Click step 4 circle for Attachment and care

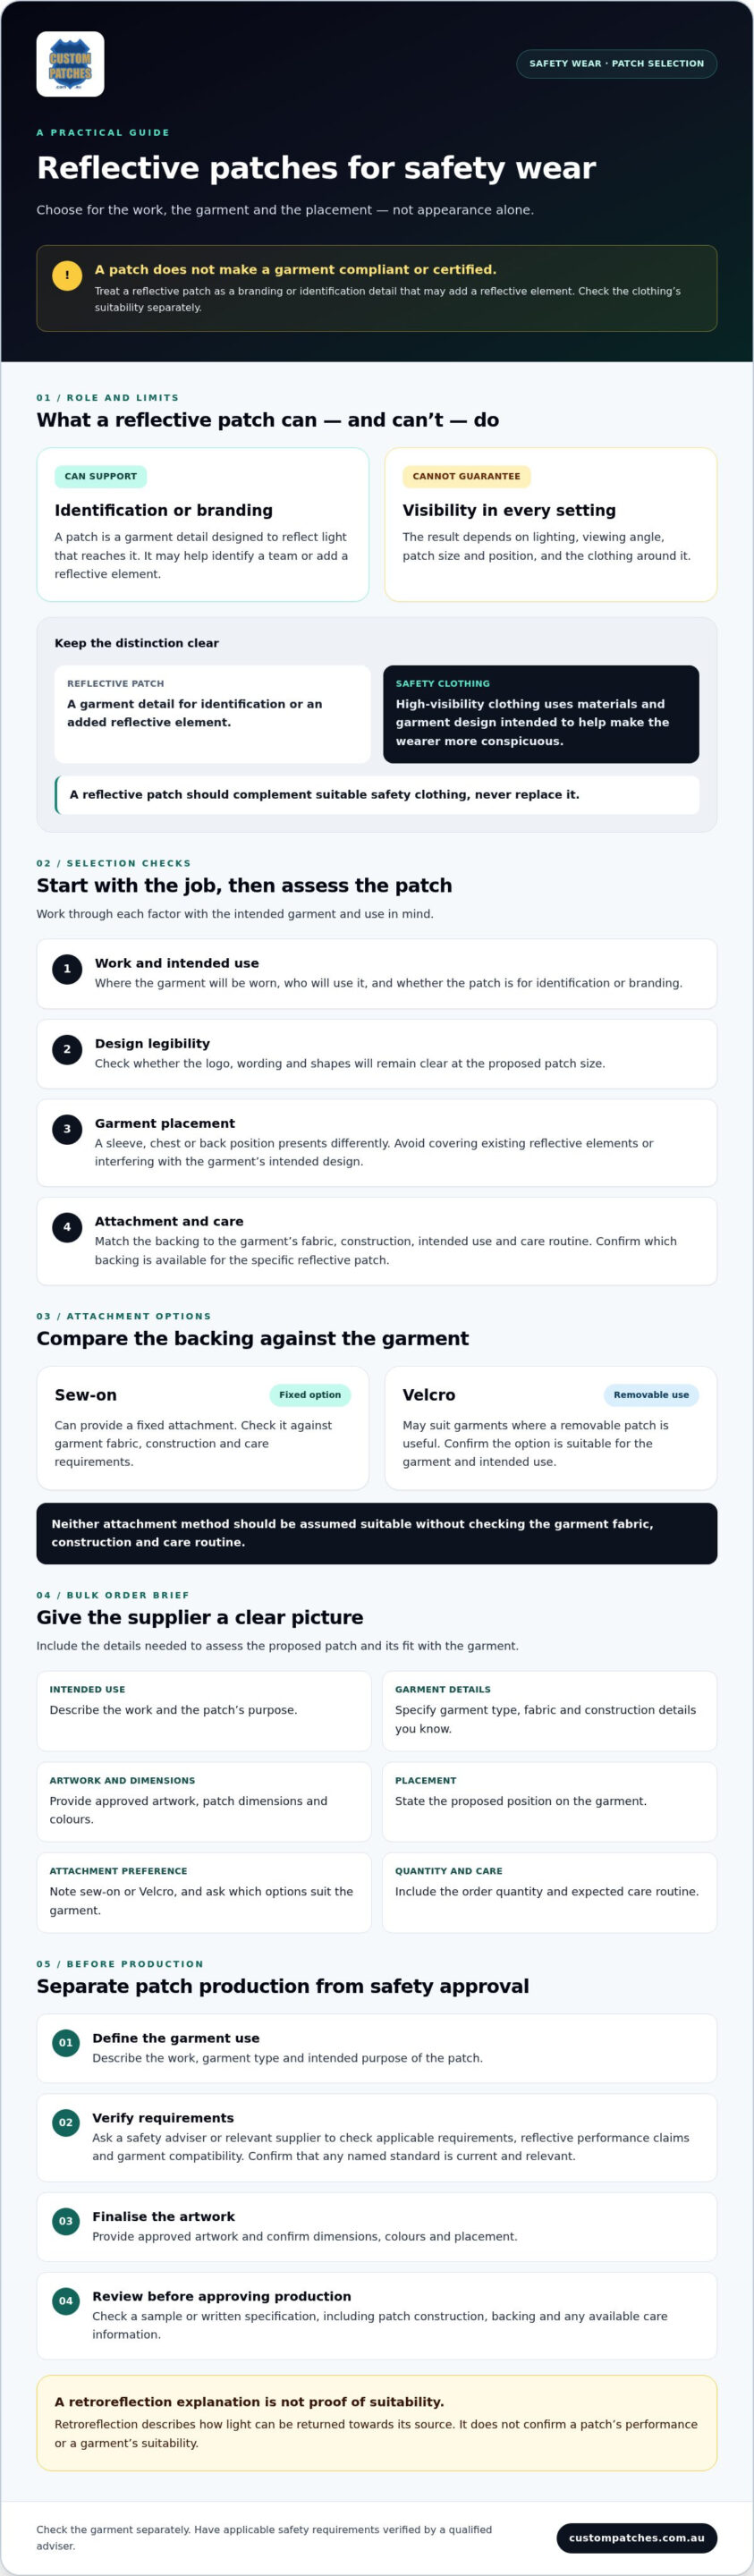(67, 1227)
